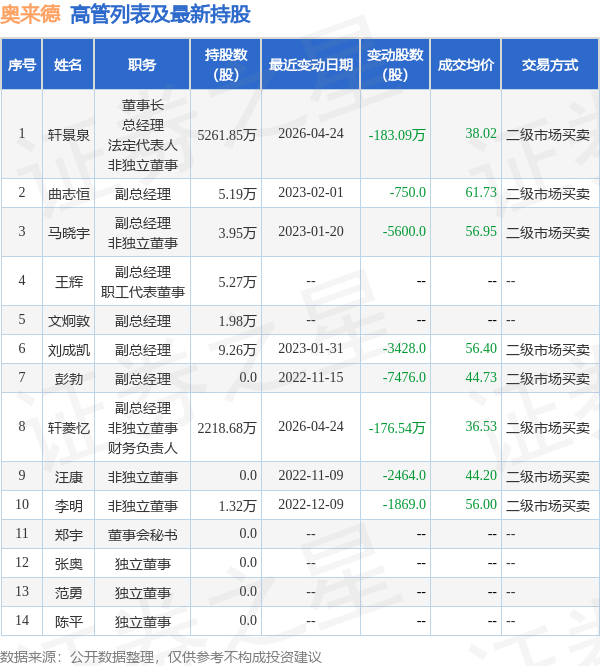This screenshot has width=600, height=666.
Task: Click the date 2022-11-15
Action: [x=311, y=377]
